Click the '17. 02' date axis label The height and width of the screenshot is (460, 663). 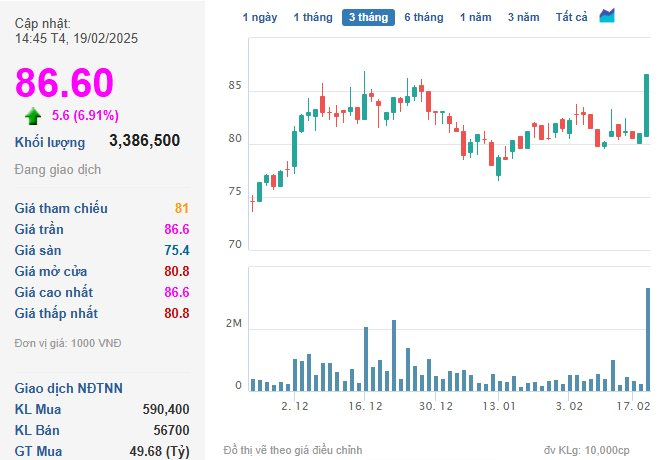tap(633, 406)
